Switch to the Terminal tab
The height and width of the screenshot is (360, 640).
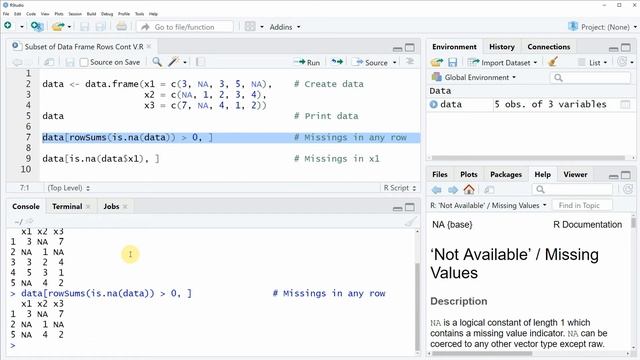click(67, 207)
